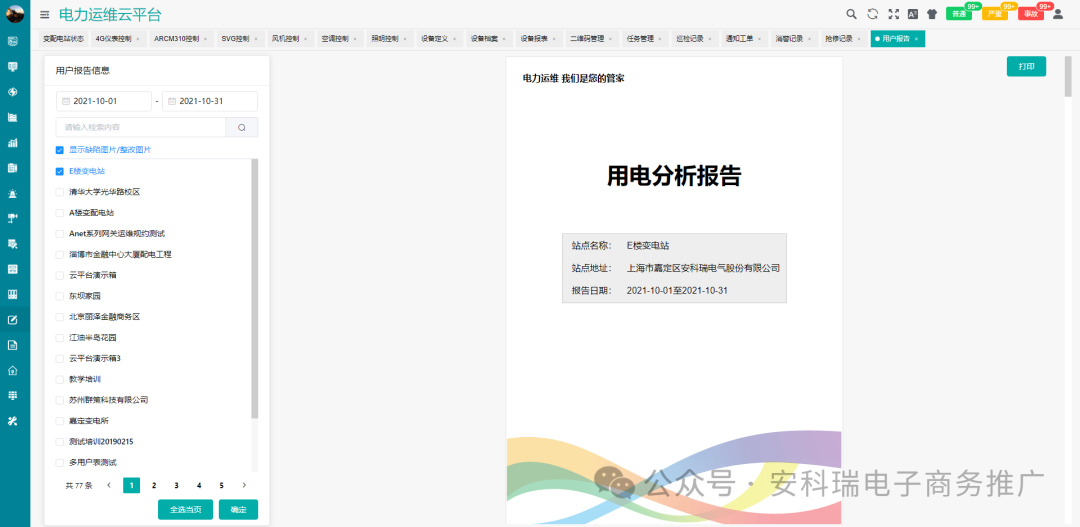Click the 确定 confirm button
The image size is (1080, 527).
[238, 509]
